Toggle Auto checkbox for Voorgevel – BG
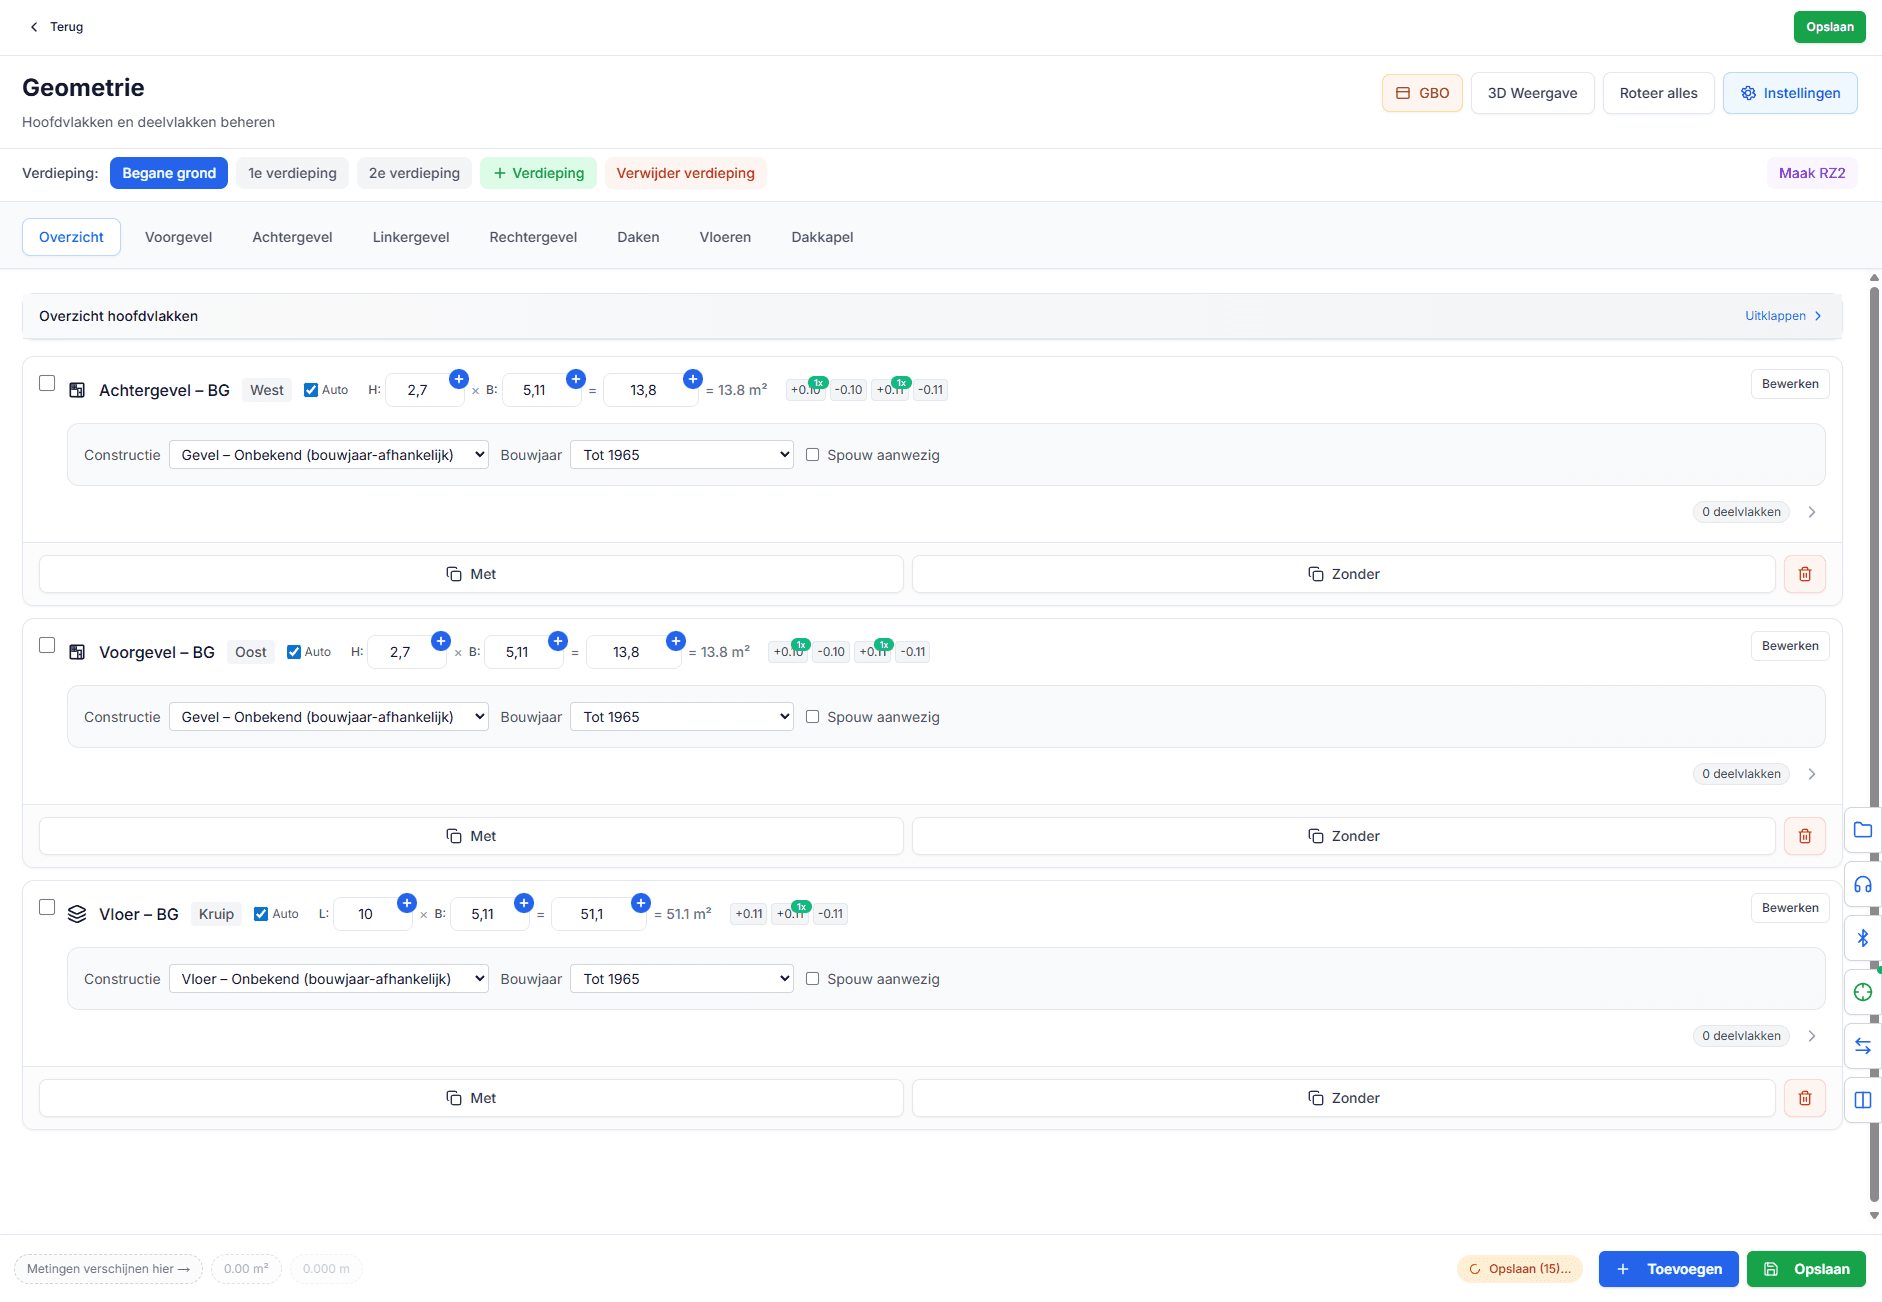1882x1302 pixels. (294, 652)
